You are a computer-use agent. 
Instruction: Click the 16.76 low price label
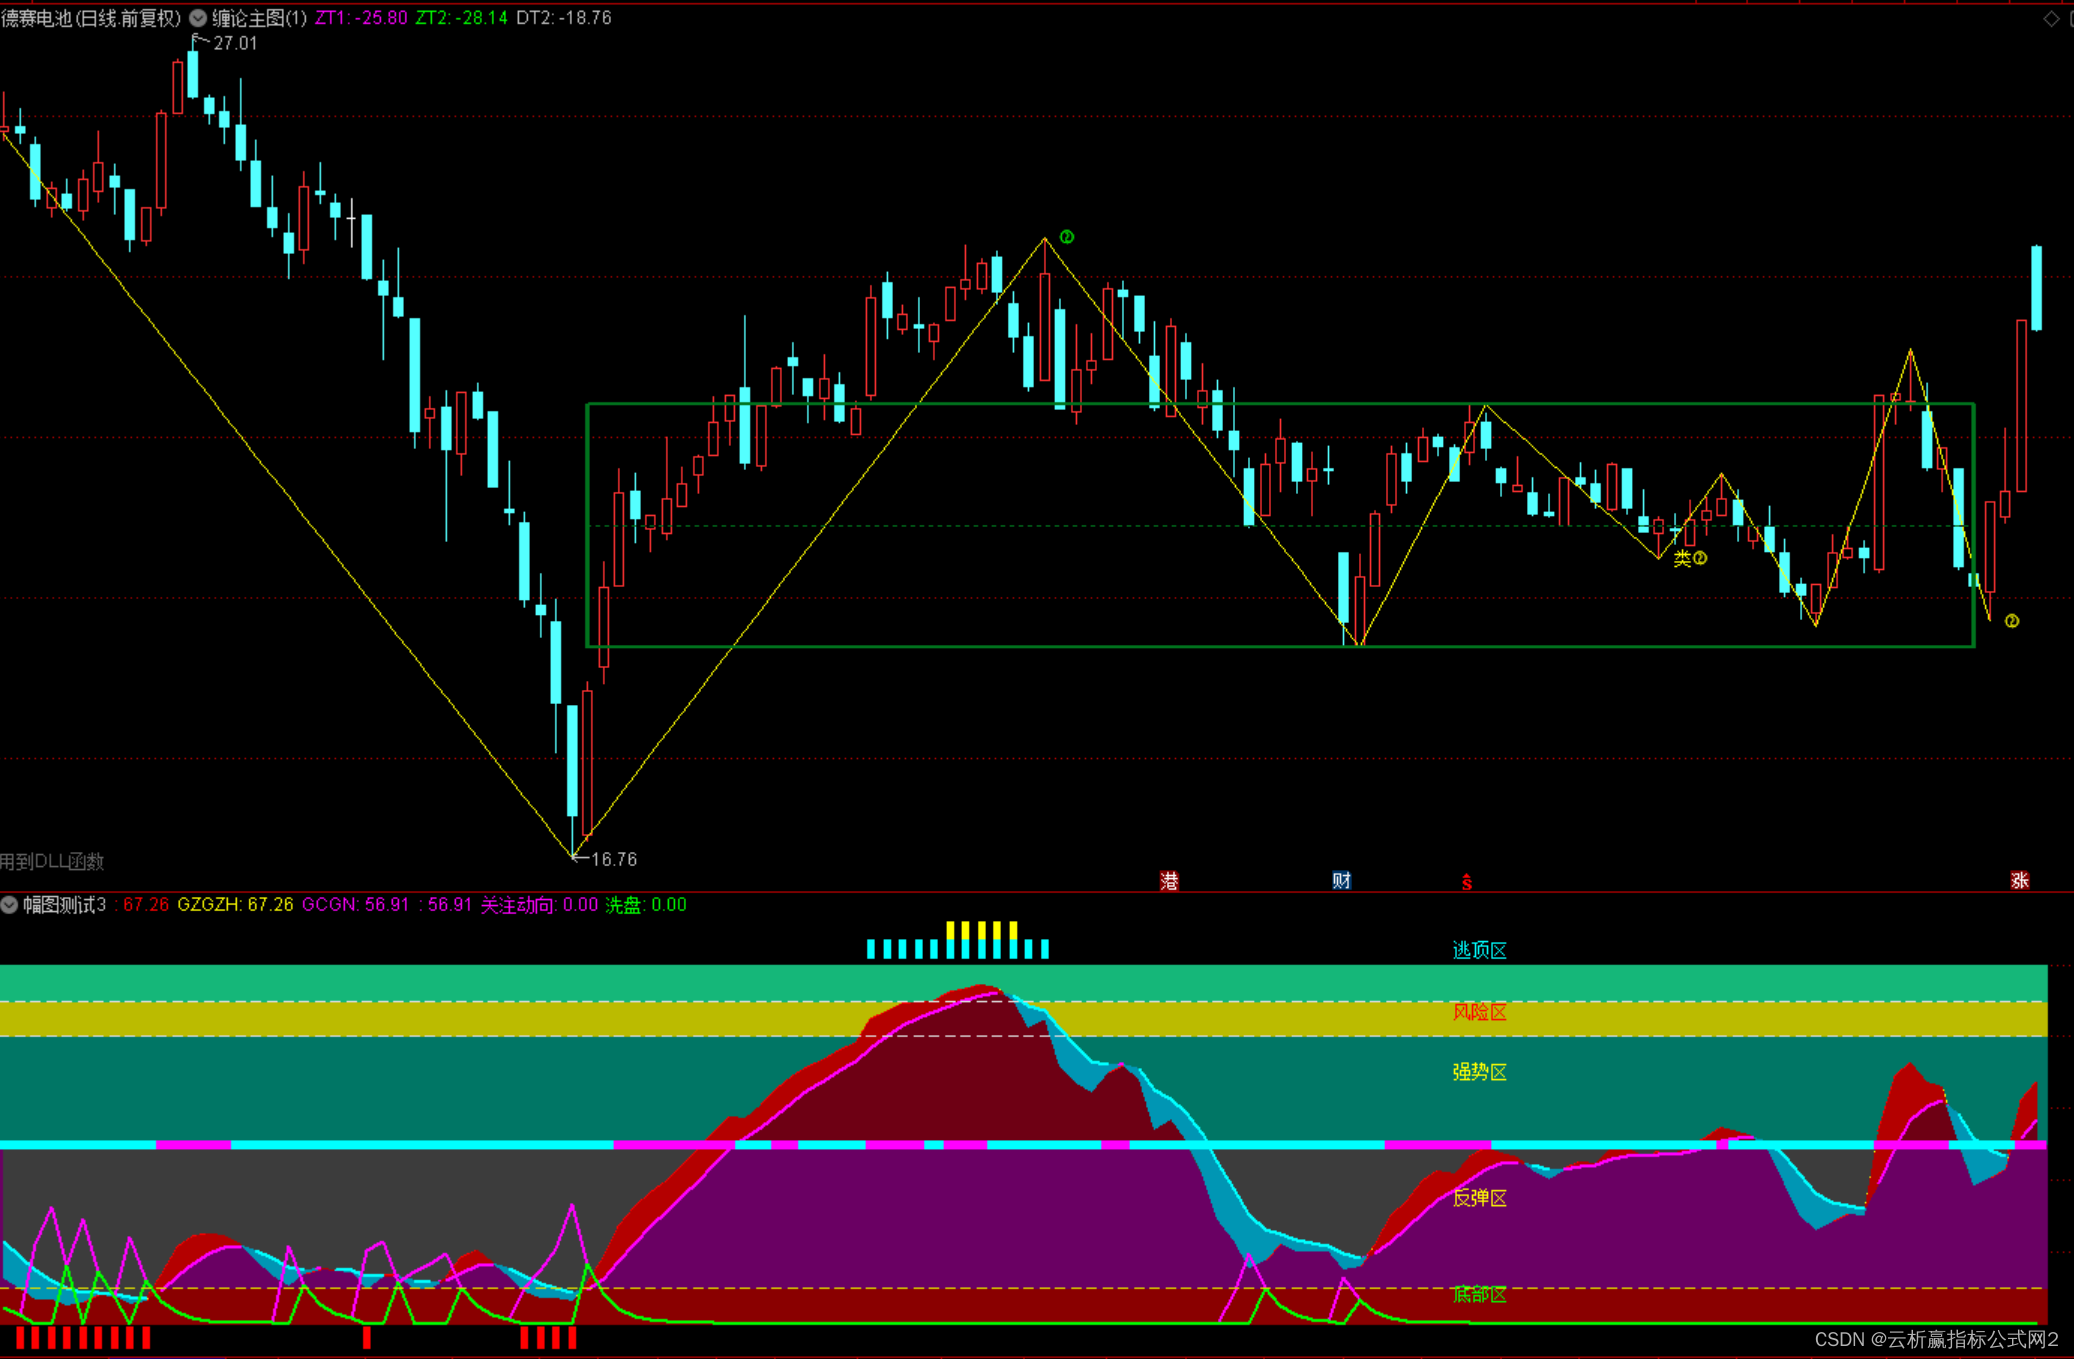pyautogui.click(x=614, y=859)
